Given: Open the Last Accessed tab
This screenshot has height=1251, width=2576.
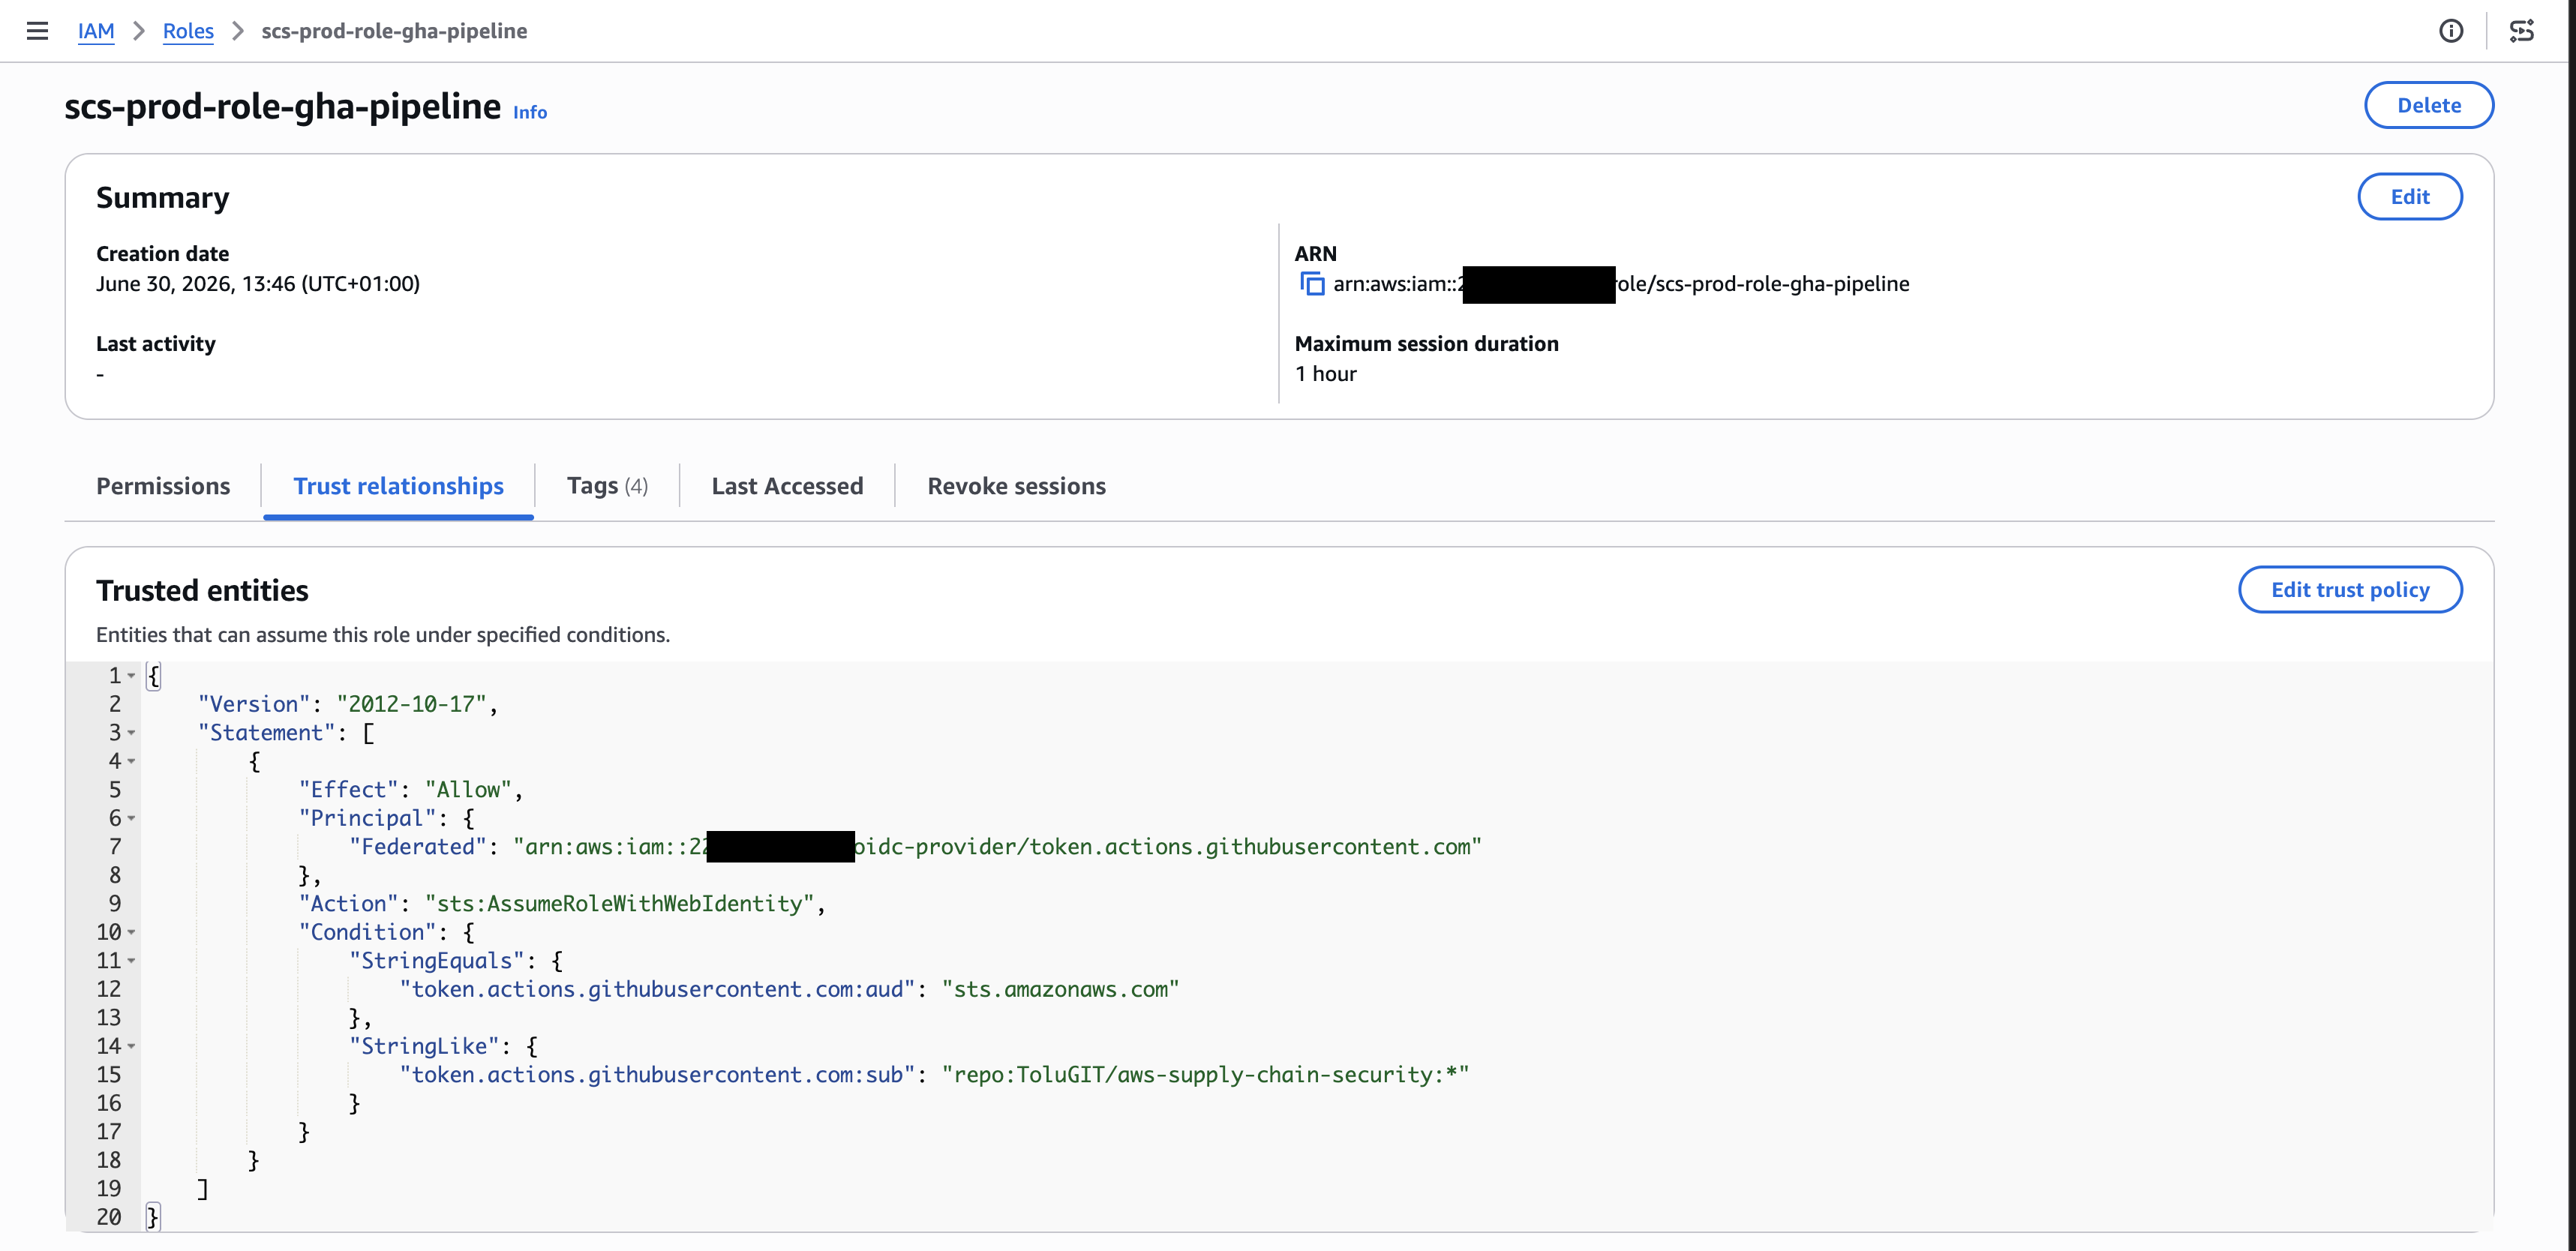Looking at the screenshot, I should coord(787,486).
